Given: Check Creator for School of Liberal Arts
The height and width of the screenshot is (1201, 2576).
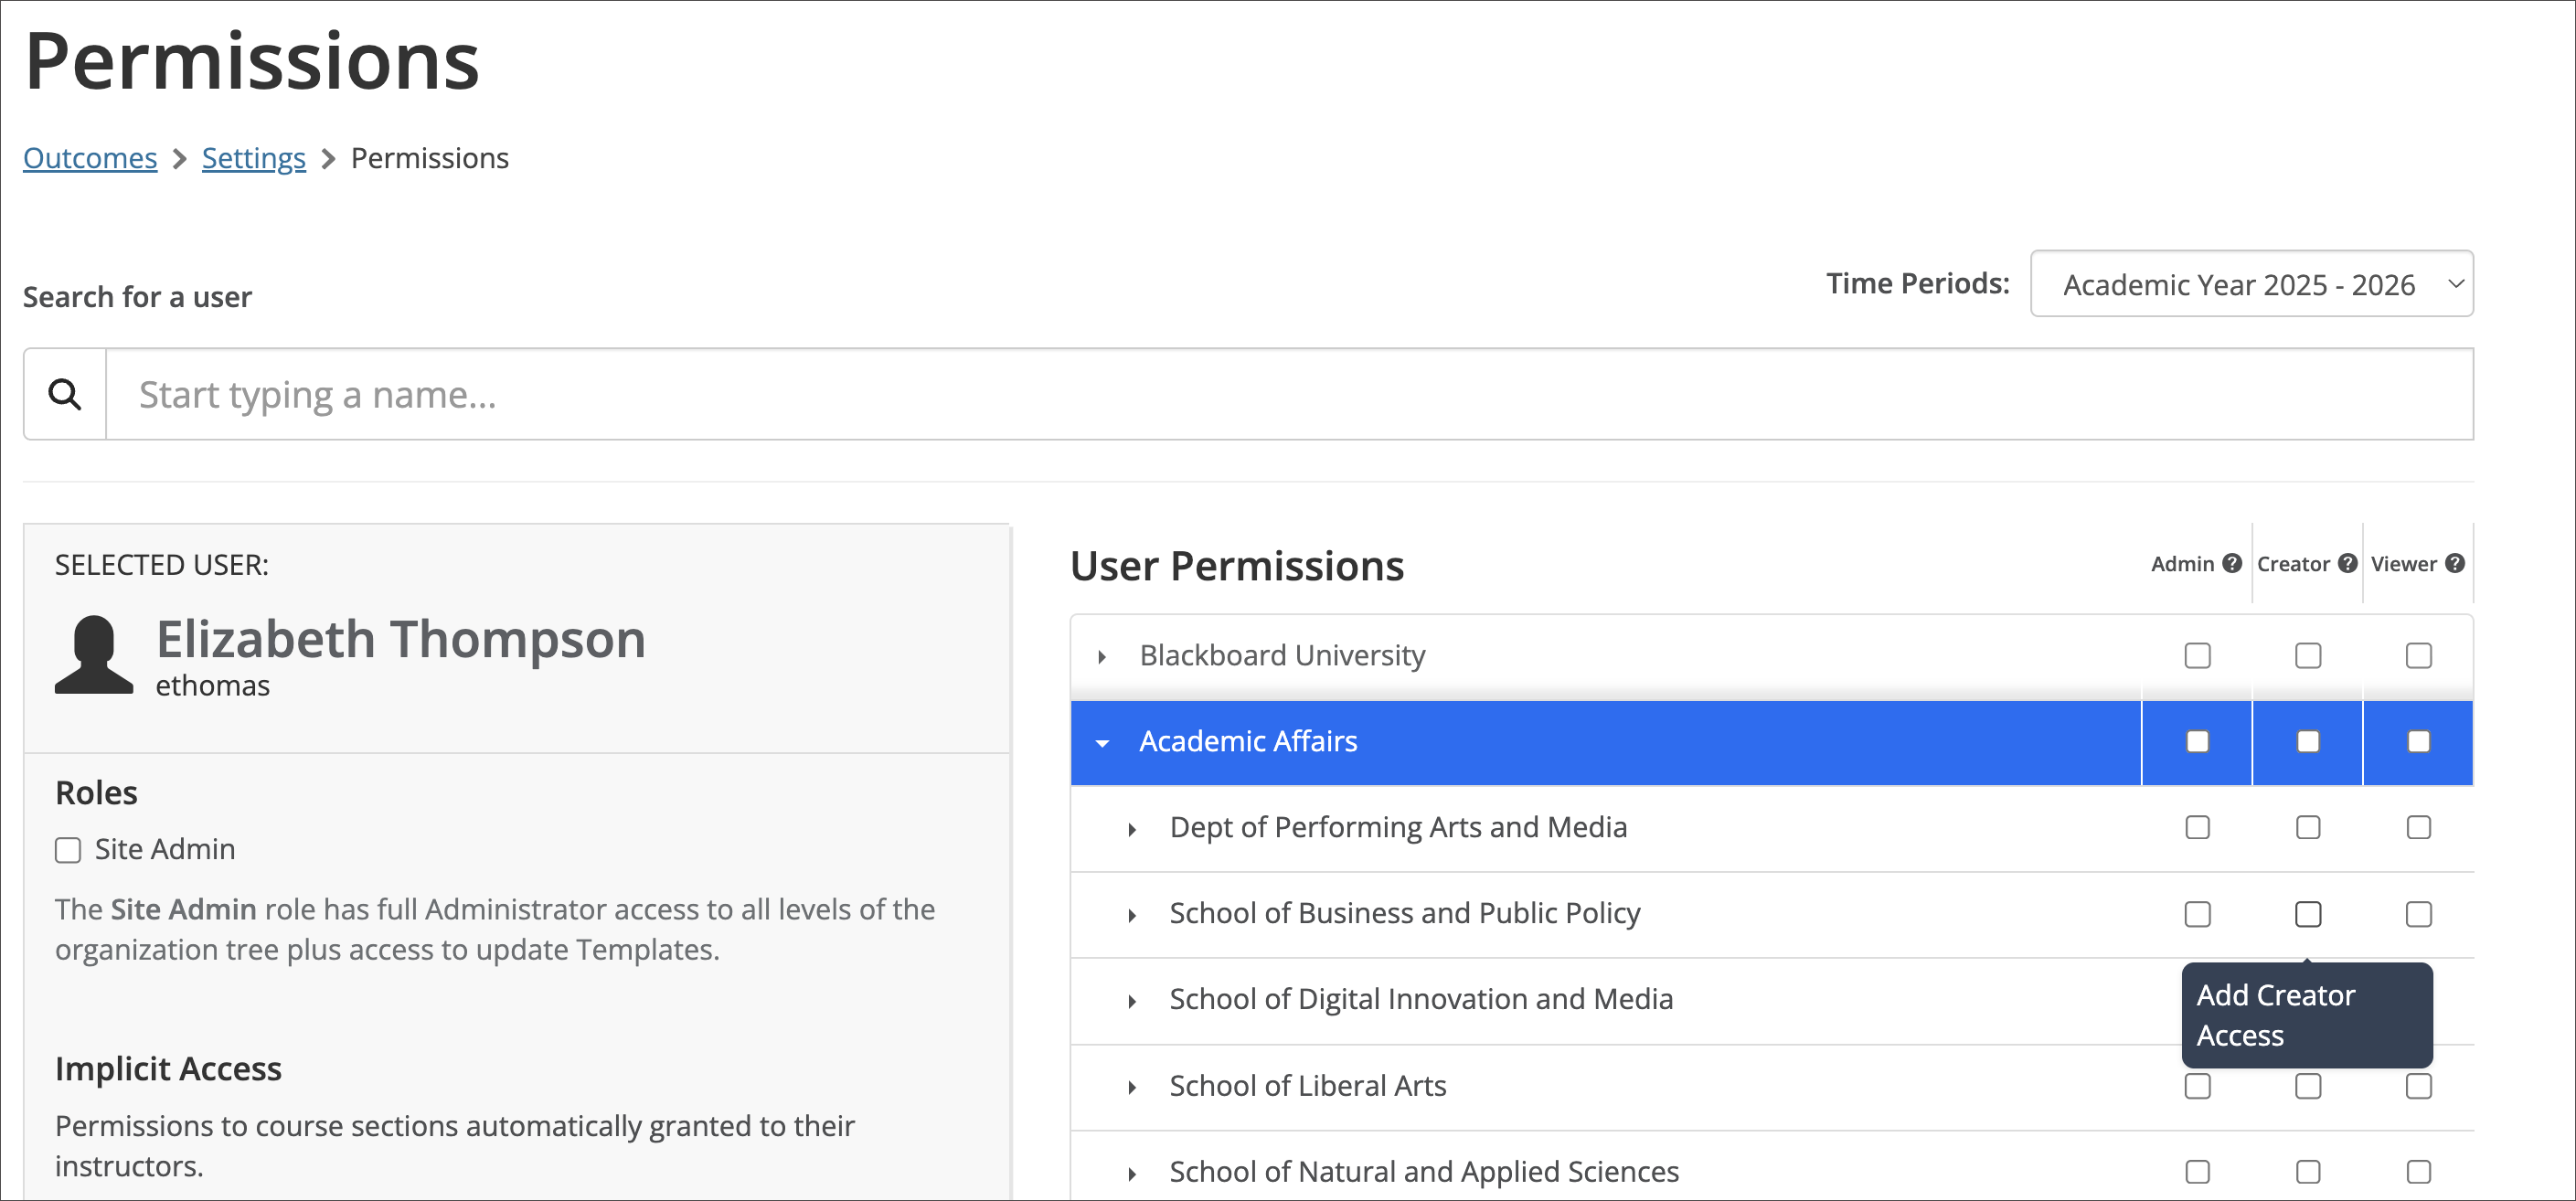Looking at the screenshot, I should (2308, 1086).
